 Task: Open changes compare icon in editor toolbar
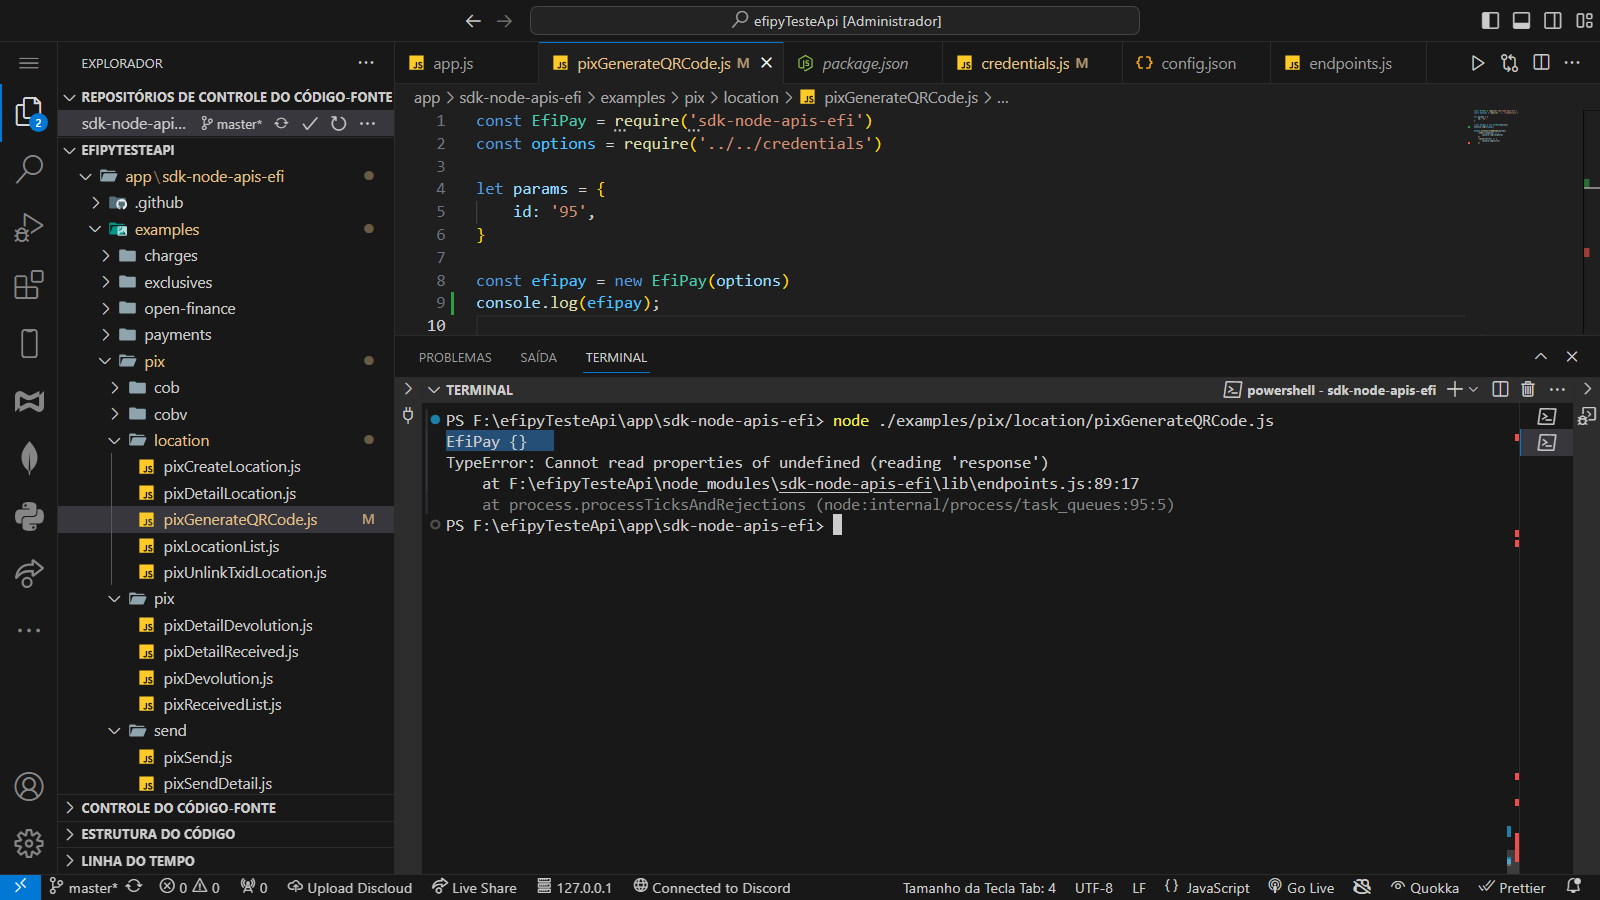(x=1509, y=63)
